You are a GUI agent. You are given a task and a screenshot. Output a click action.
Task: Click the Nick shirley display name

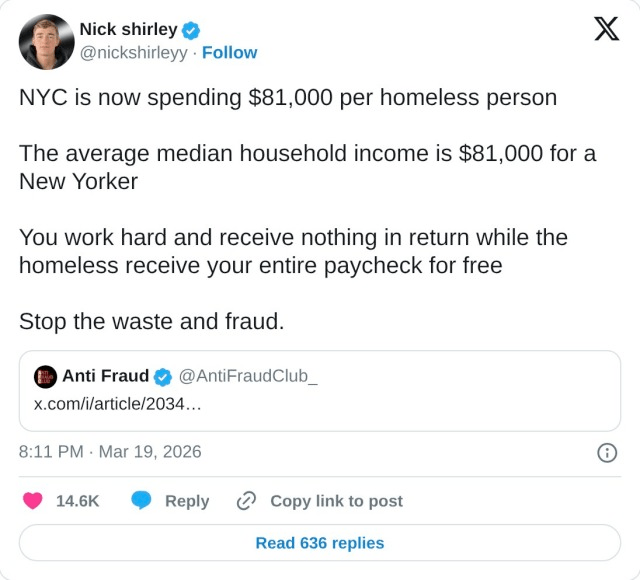[128, 29]
